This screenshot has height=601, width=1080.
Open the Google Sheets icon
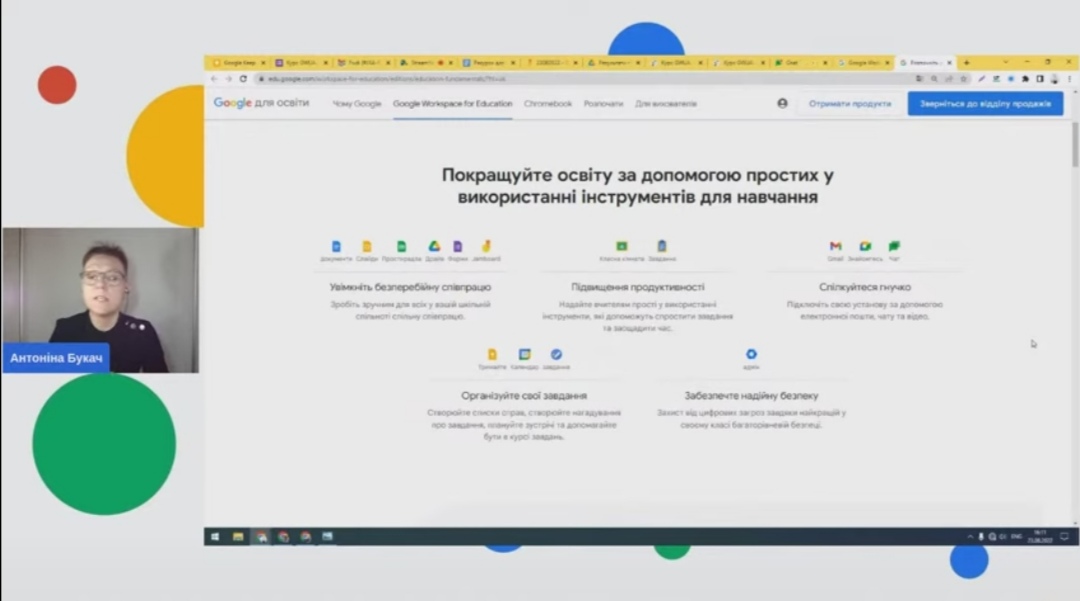(402, 246)
